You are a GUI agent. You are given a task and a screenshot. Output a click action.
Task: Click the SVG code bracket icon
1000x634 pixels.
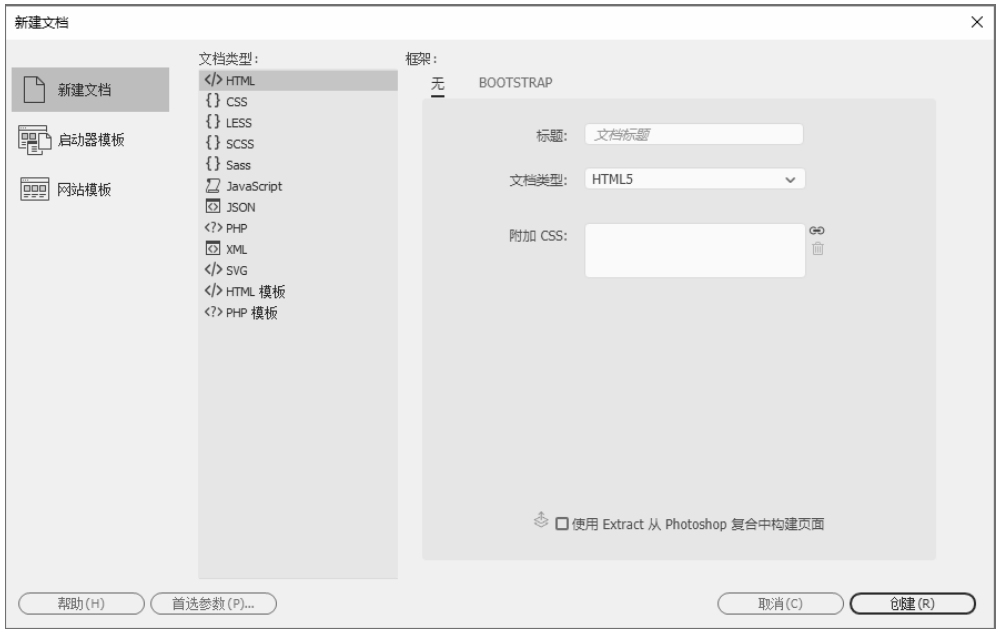[x=213, y=270]
